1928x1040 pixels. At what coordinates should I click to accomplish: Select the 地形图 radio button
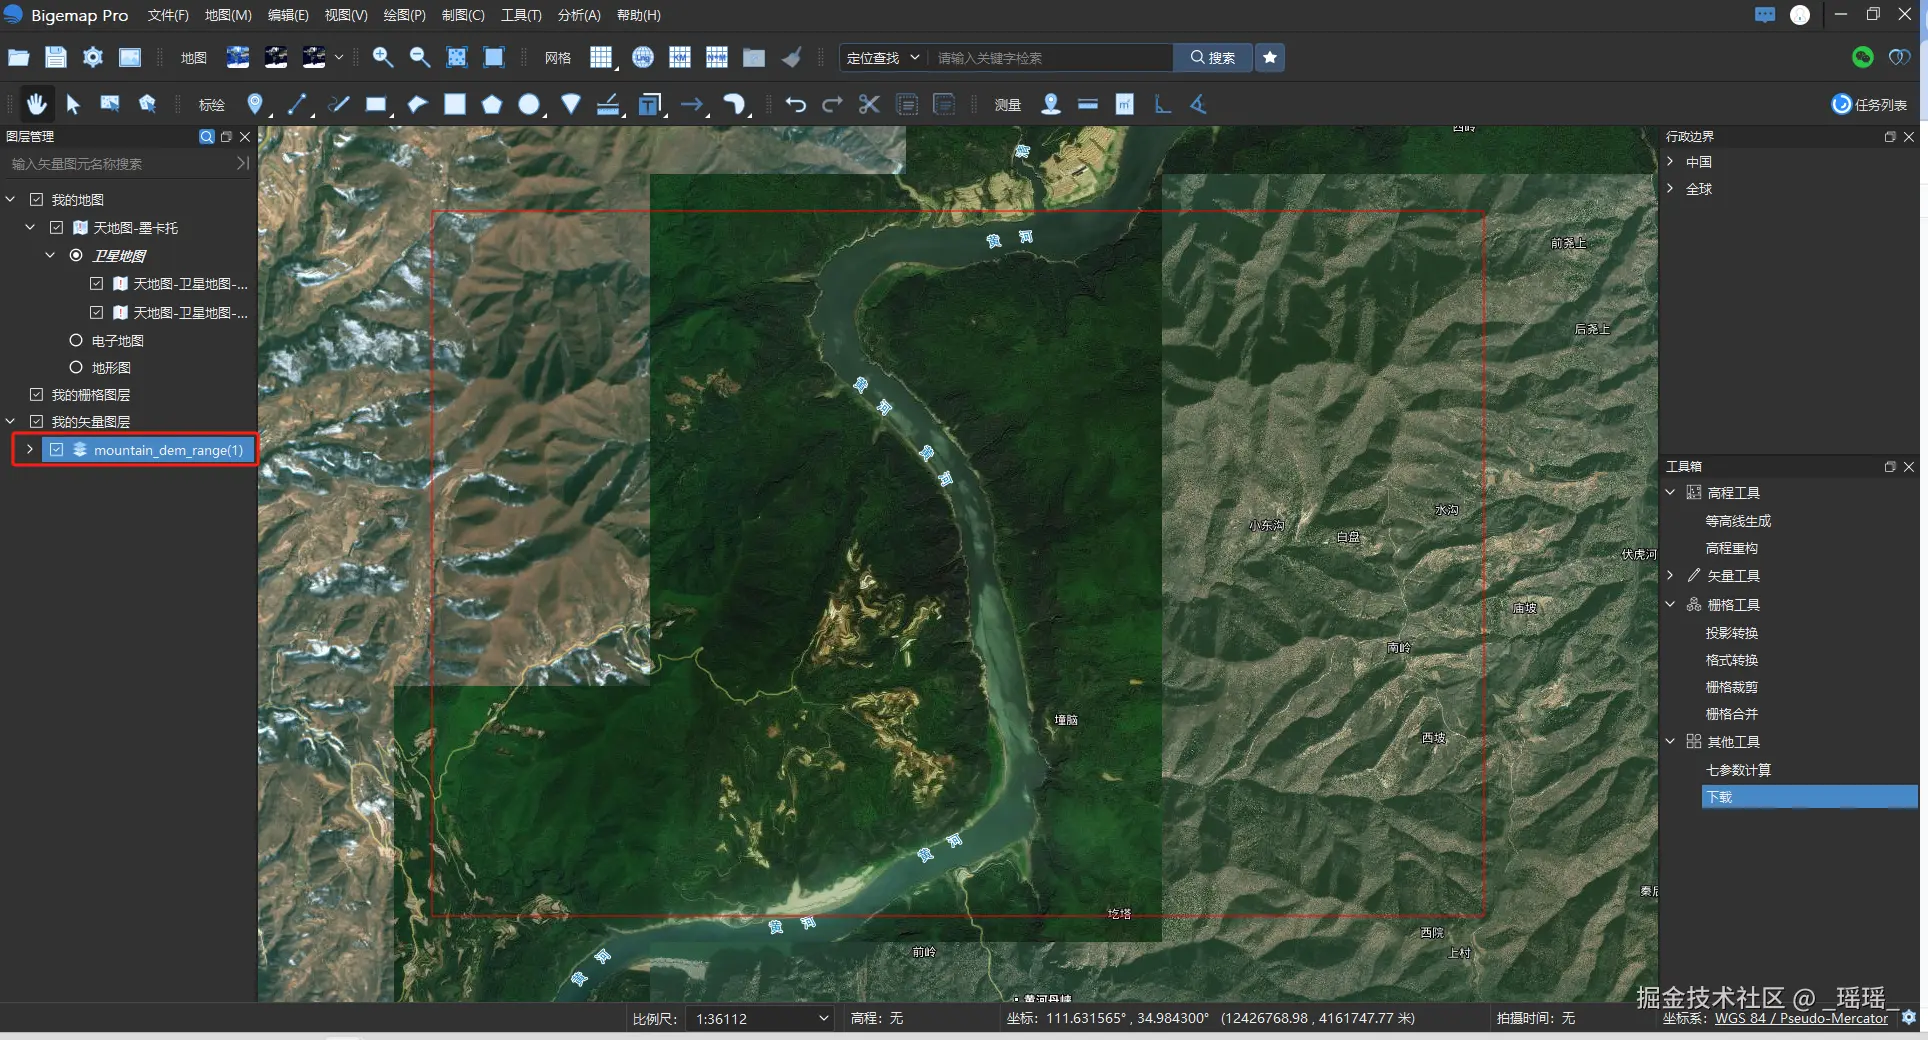coord(76,368)
